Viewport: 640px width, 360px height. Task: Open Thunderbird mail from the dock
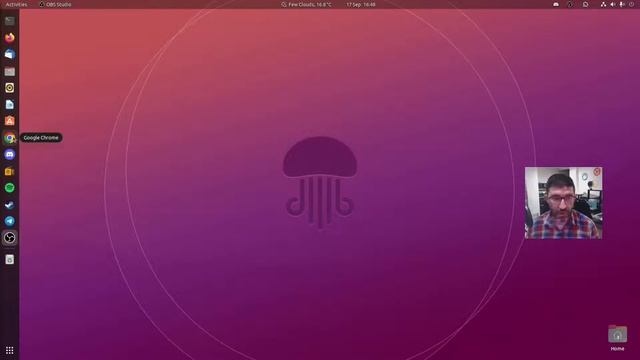click(9, 54)
